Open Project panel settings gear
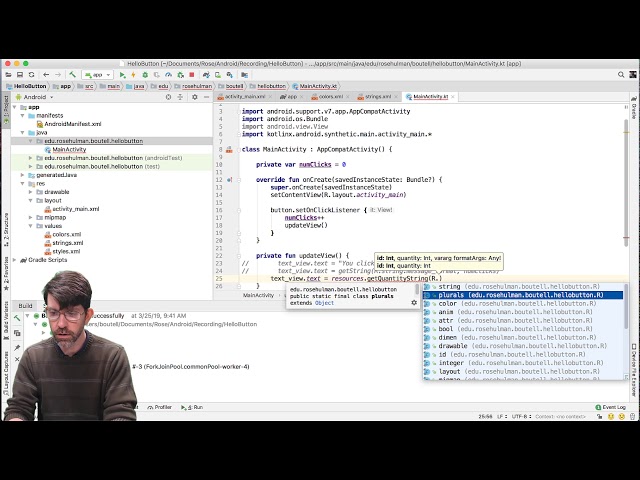The image size is (640, 480). coord(195,97)
